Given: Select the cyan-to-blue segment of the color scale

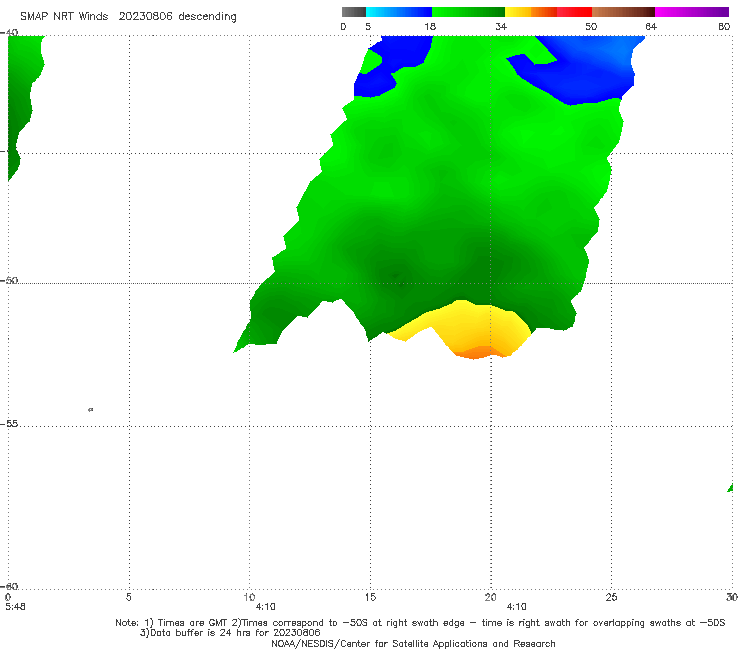Looking at the screenshot, I should (399, 12).
